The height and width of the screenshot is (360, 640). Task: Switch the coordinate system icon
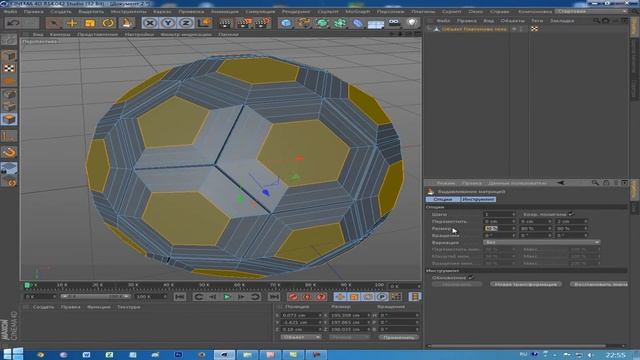click(x=204, y=23)
